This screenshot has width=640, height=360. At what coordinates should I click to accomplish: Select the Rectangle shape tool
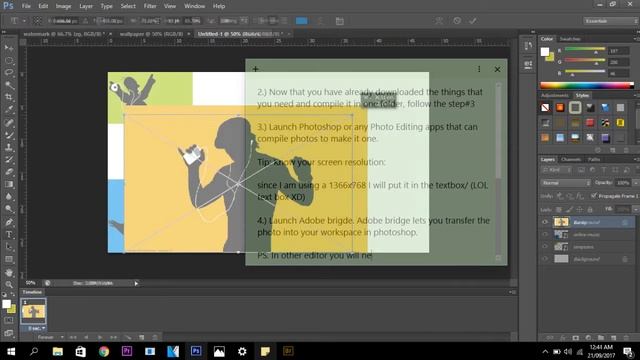pos(9,260)
